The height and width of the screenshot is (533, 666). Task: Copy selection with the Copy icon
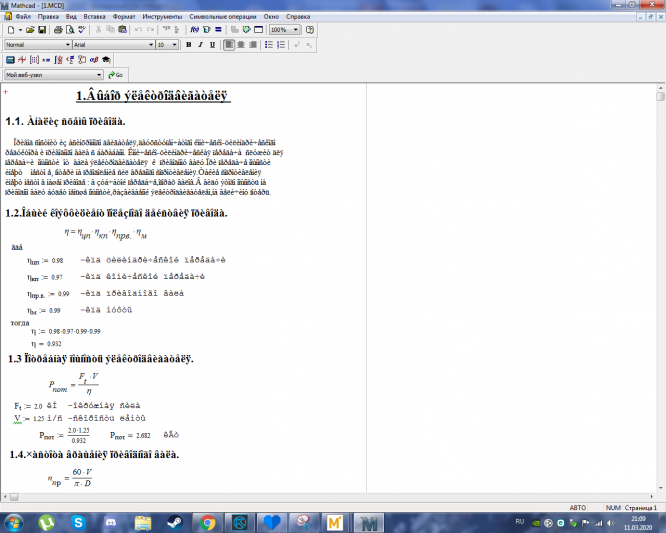(110, 30)
